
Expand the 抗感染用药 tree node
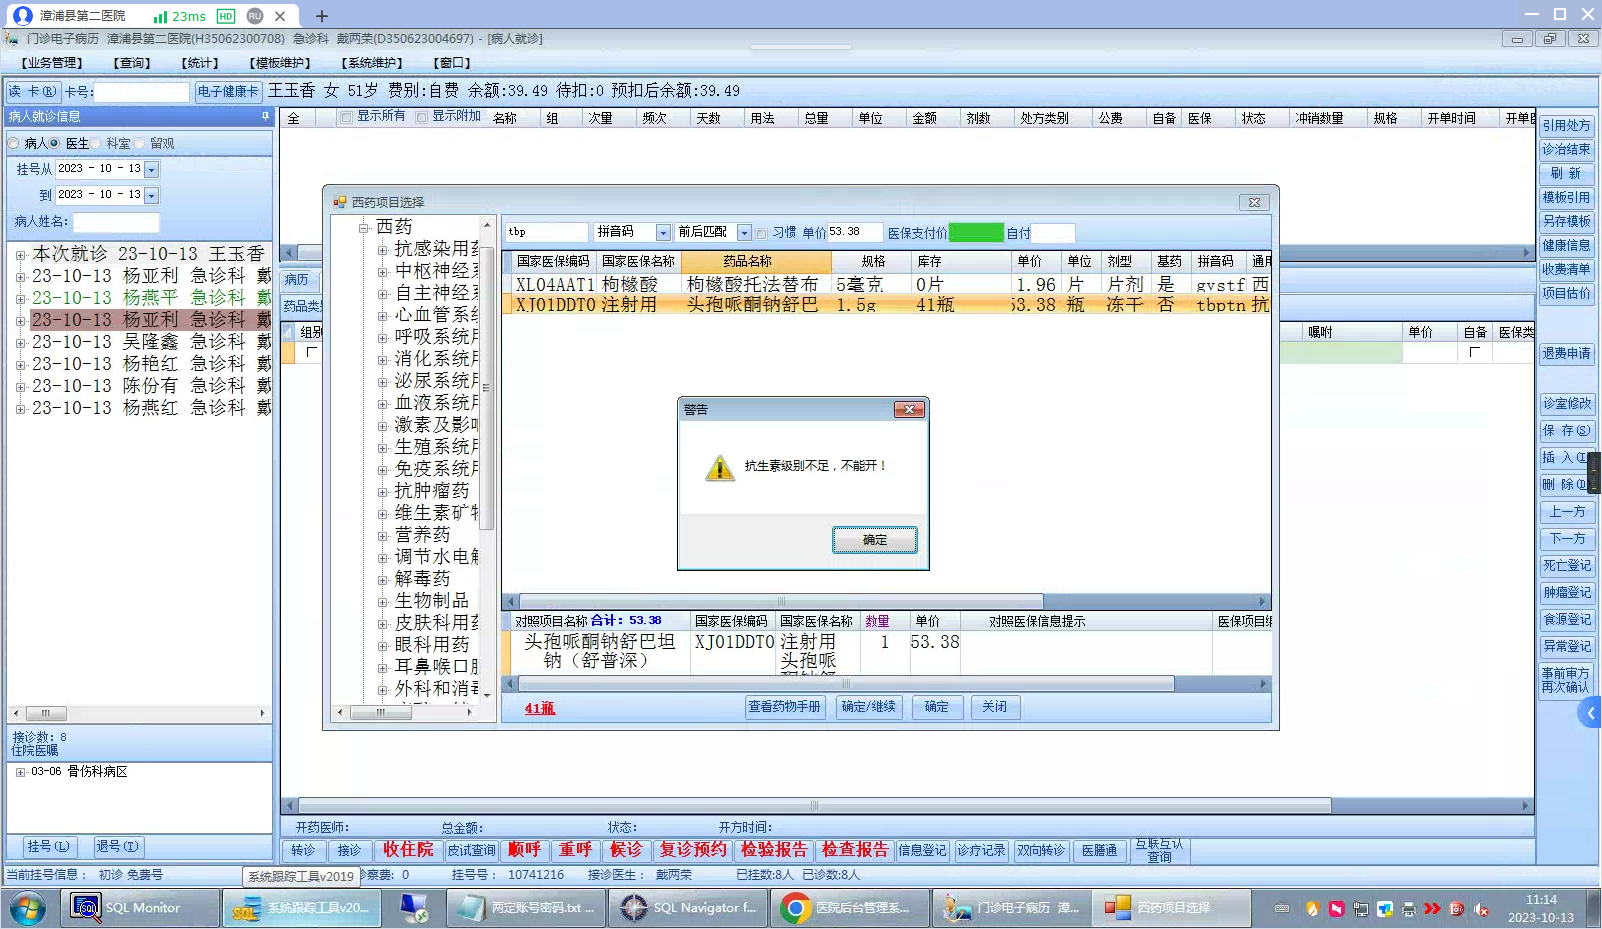[x=382, y=249]
